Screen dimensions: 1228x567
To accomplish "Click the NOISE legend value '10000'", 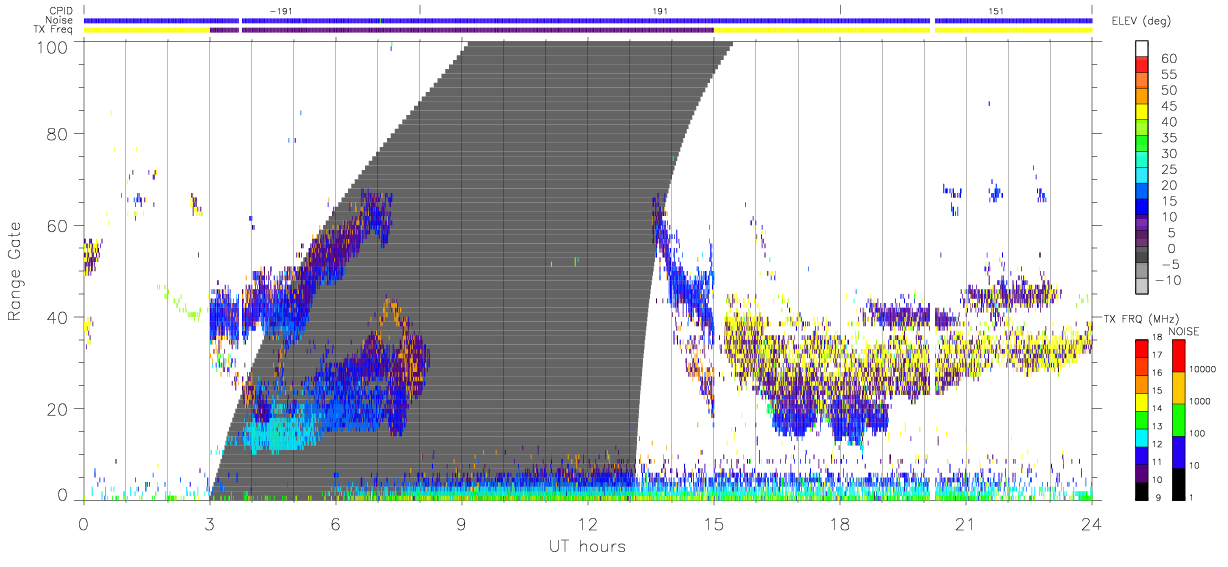I will [x=1205, y=370].
